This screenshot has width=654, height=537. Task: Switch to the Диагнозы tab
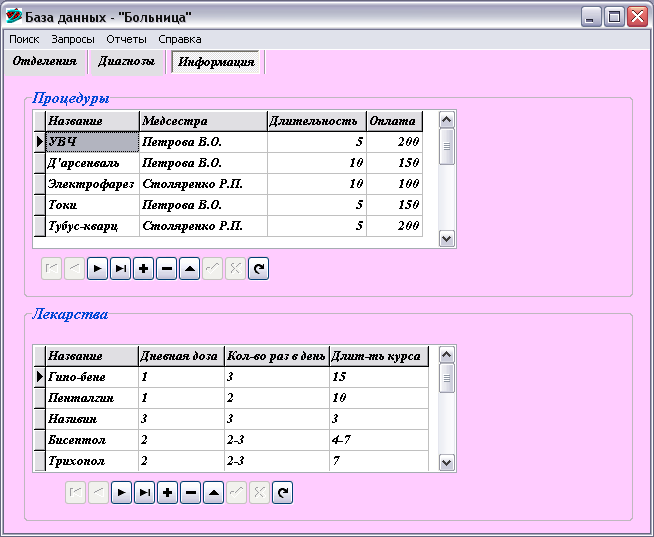click(x=126, y=61)
